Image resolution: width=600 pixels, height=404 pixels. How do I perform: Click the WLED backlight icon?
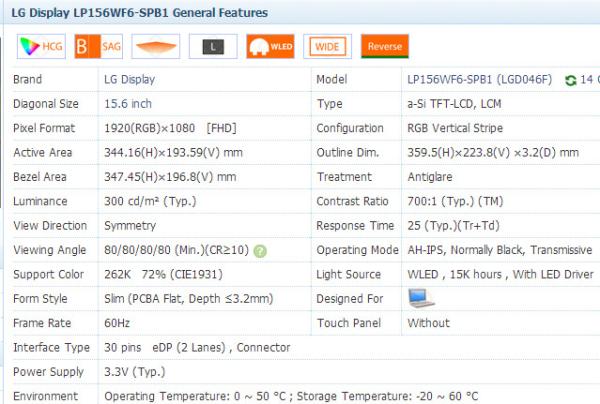pos(271,46)
